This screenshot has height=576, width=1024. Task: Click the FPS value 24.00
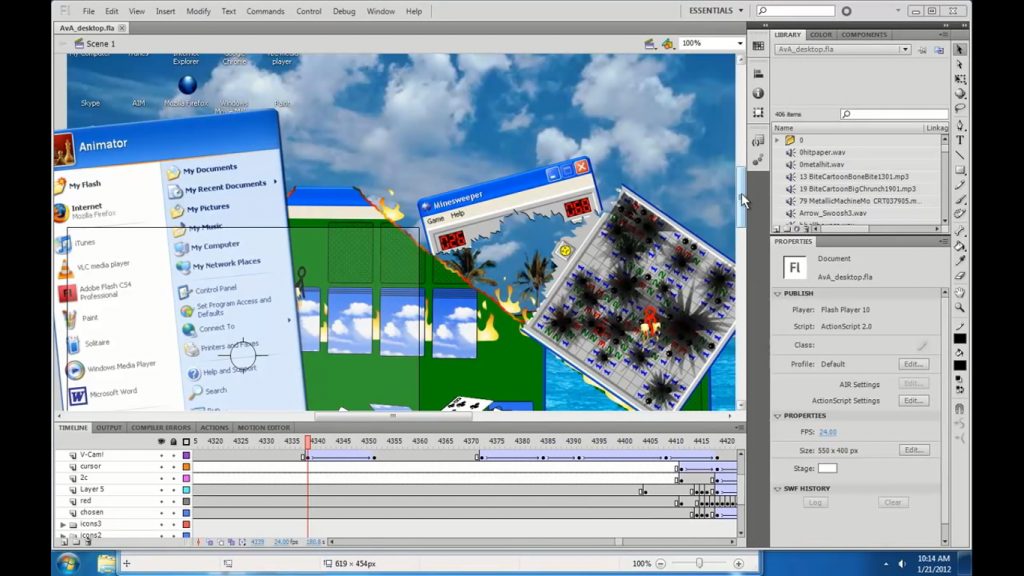[x=827, y=432]
